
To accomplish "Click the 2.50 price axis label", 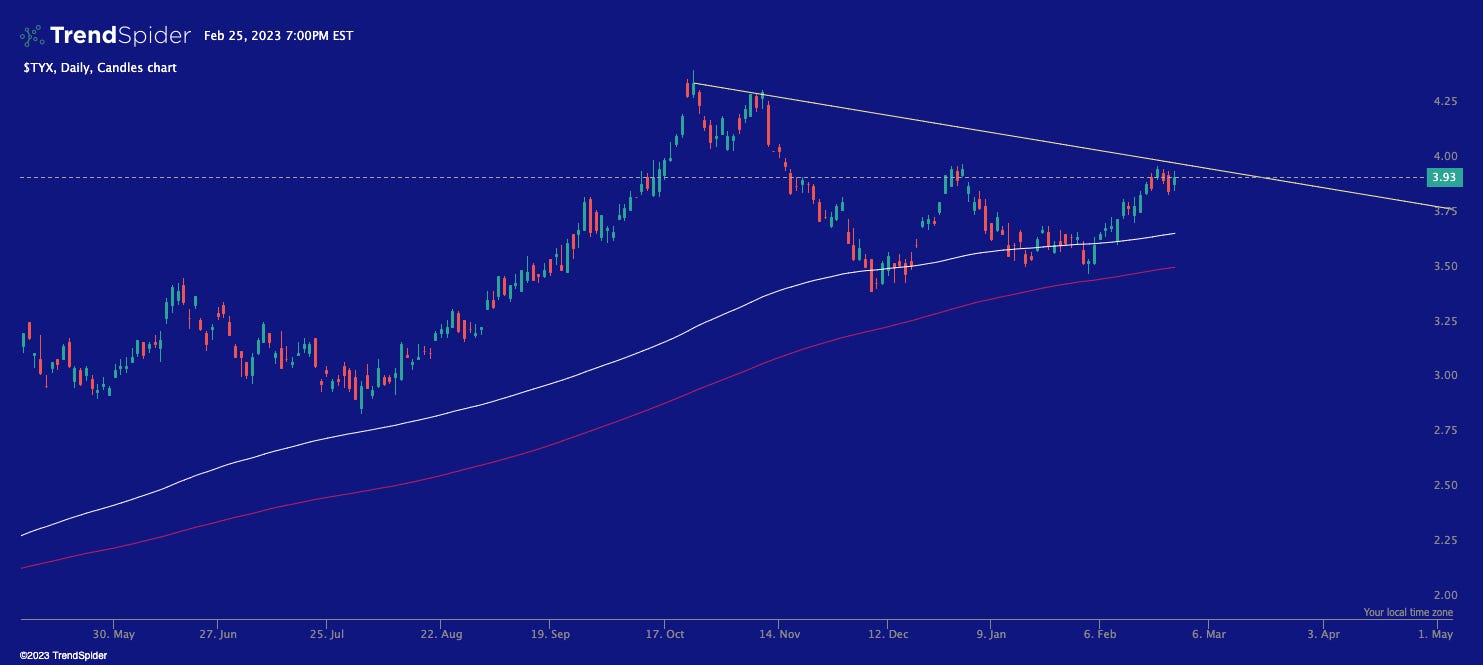I will (1444, 485).
